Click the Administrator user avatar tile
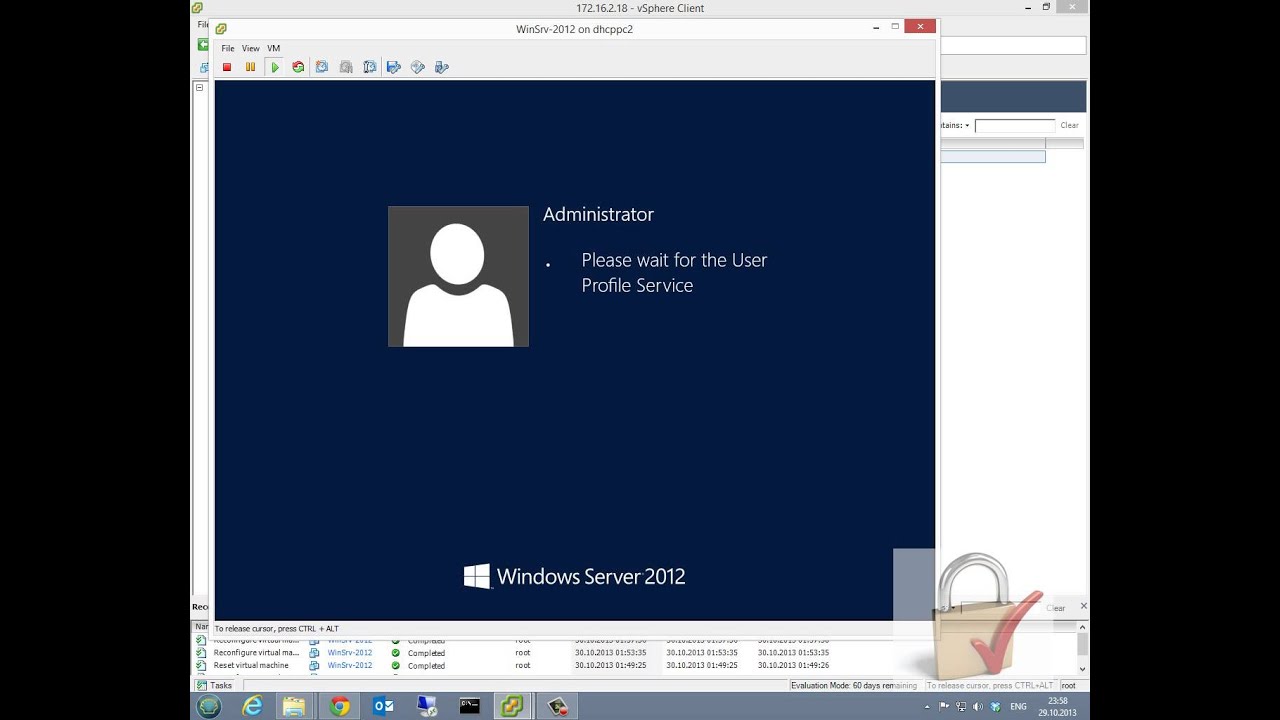This screenshot has height=720, width=1280. click(458, 276)
